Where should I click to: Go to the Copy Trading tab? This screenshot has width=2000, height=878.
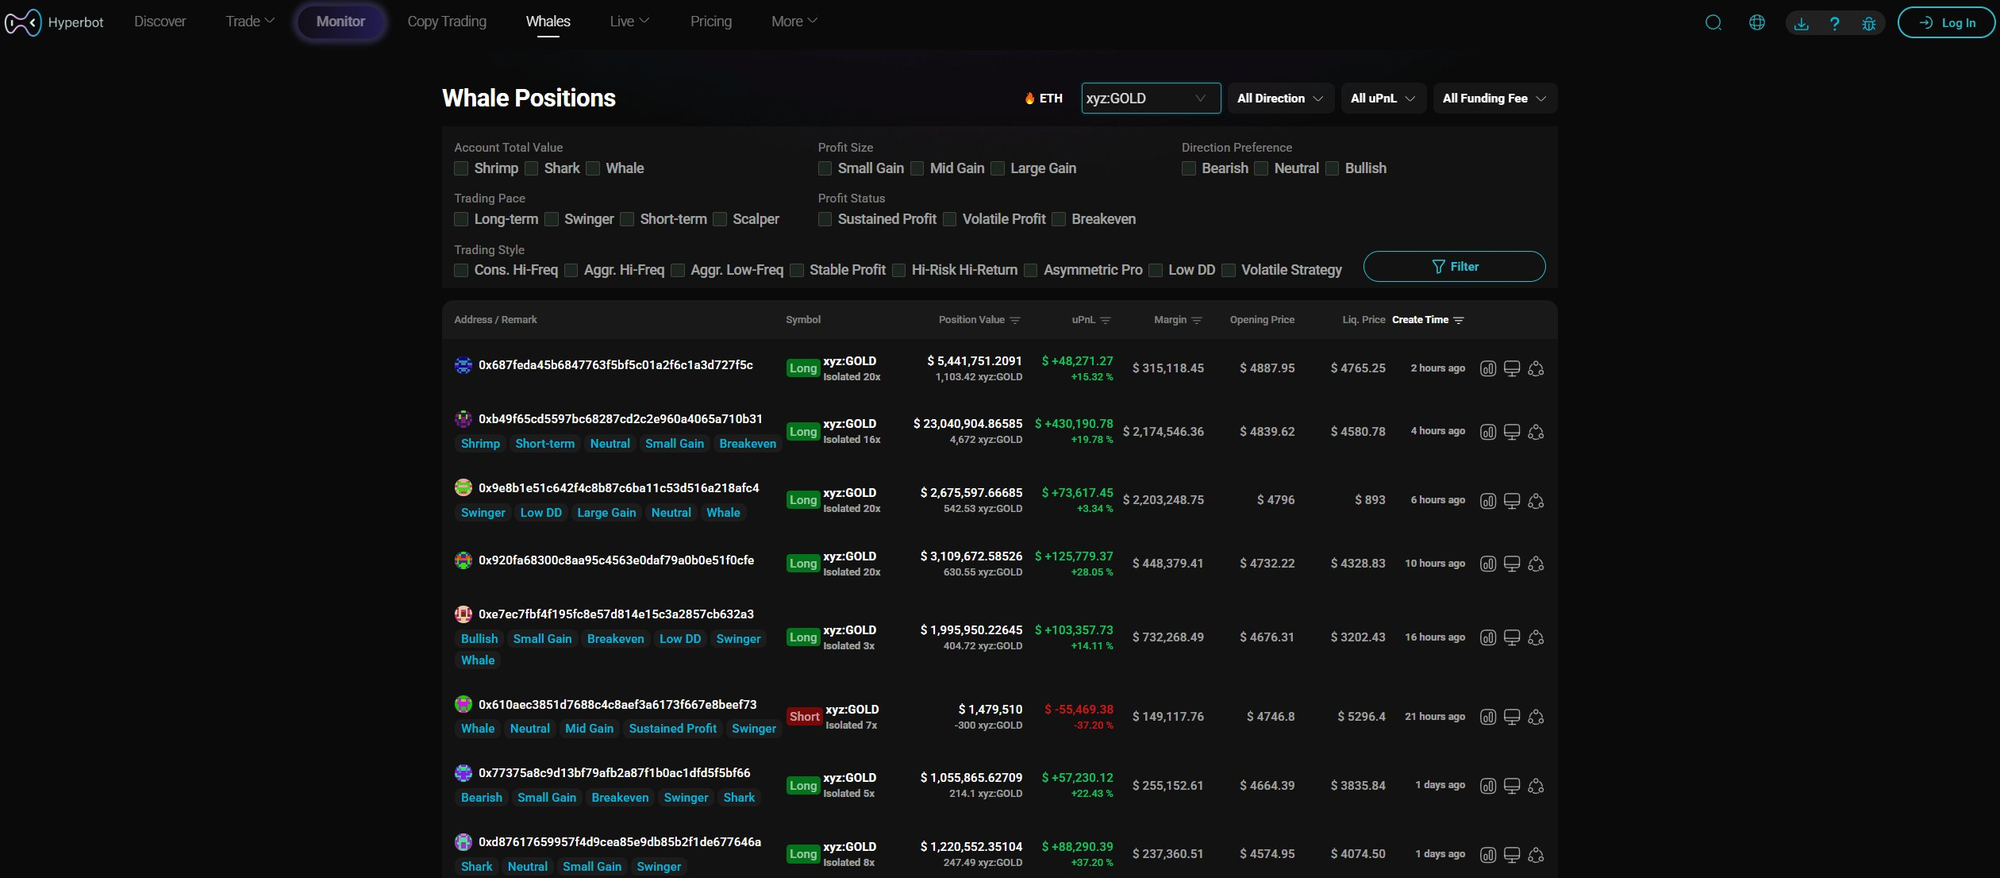(x=447, y=21)
